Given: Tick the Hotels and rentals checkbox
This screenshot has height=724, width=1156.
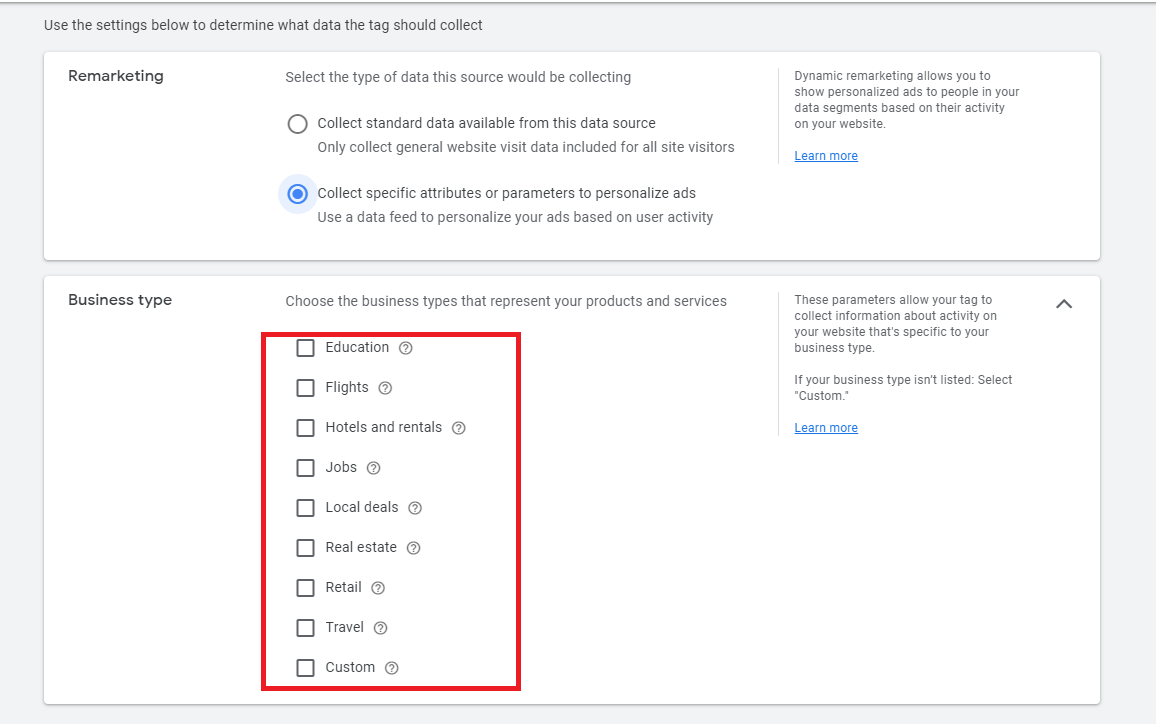Looking at the screenshot, I should [x=305, y=428].
